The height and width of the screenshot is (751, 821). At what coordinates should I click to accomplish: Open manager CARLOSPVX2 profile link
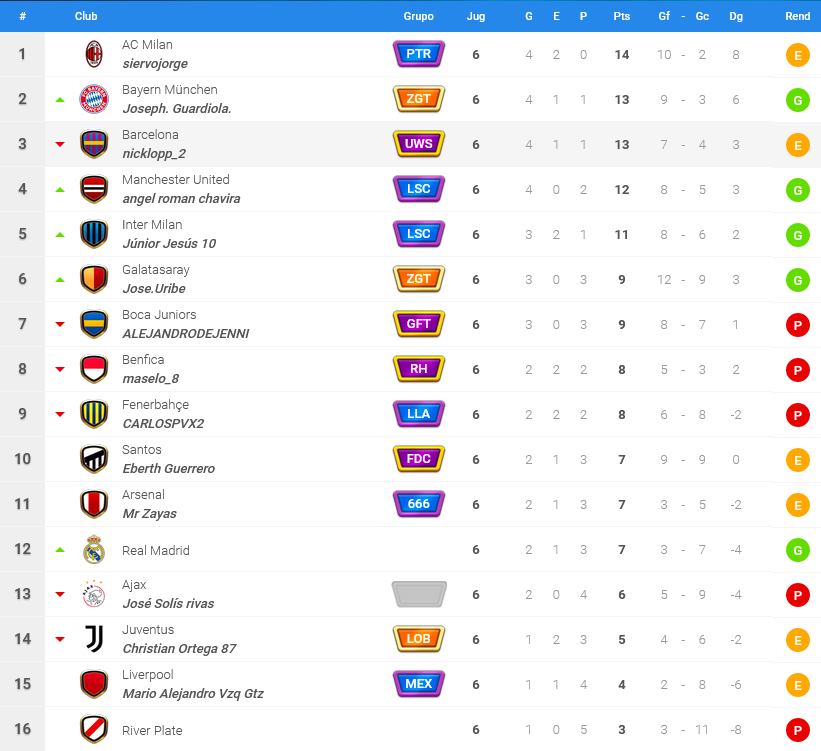pyautogui.click(x=163, y=423)
